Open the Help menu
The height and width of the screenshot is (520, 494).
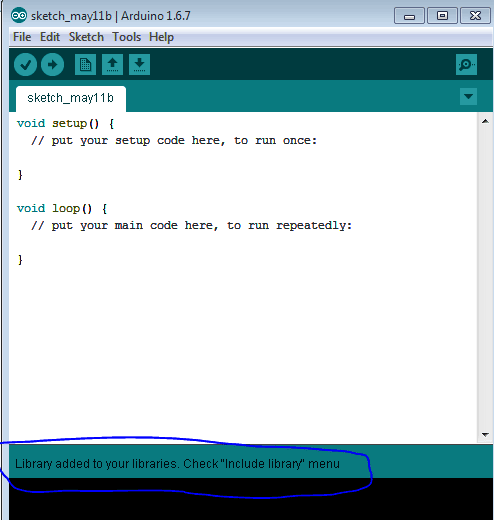(161, 37)
